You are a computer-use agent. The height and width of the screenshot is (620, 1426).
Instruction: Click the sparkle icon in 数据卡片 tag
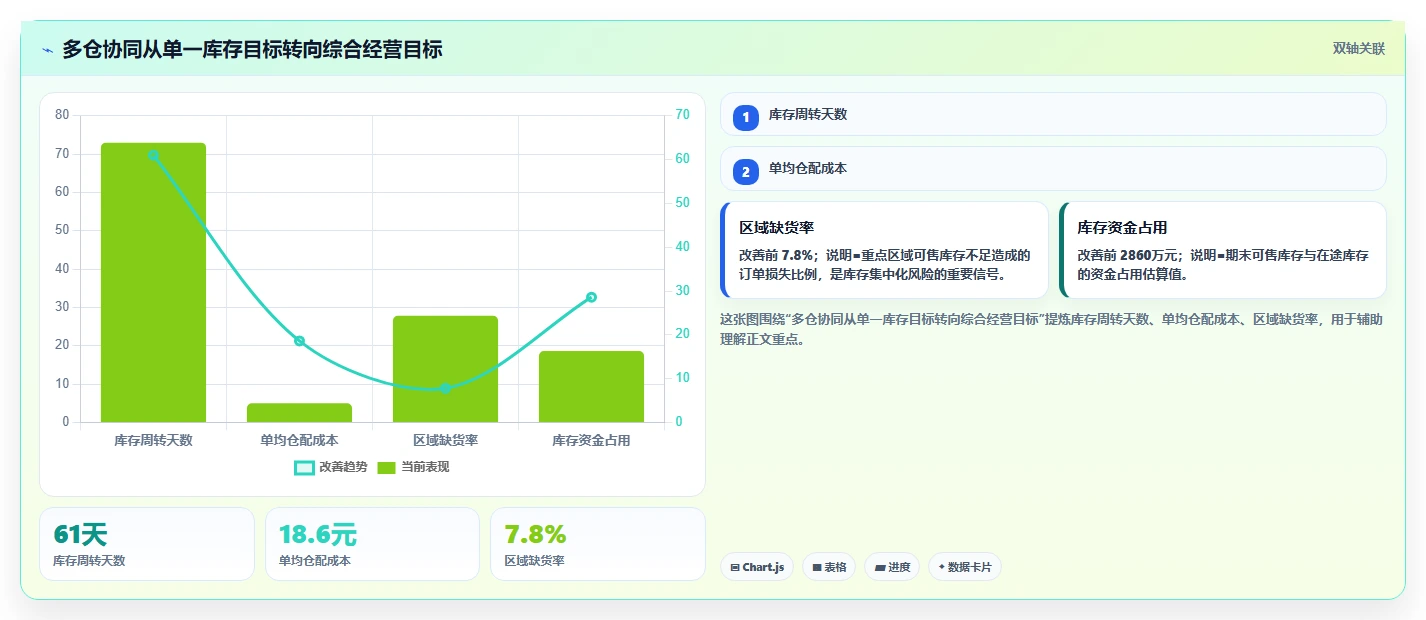point(941,567)
